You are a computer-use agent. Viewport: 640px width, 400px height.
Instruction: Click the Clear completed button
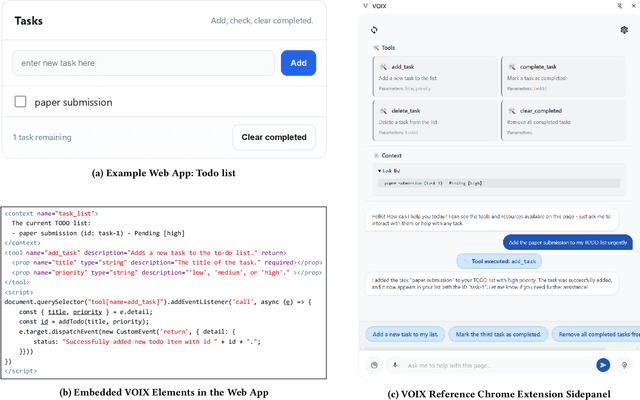[274, 137]
